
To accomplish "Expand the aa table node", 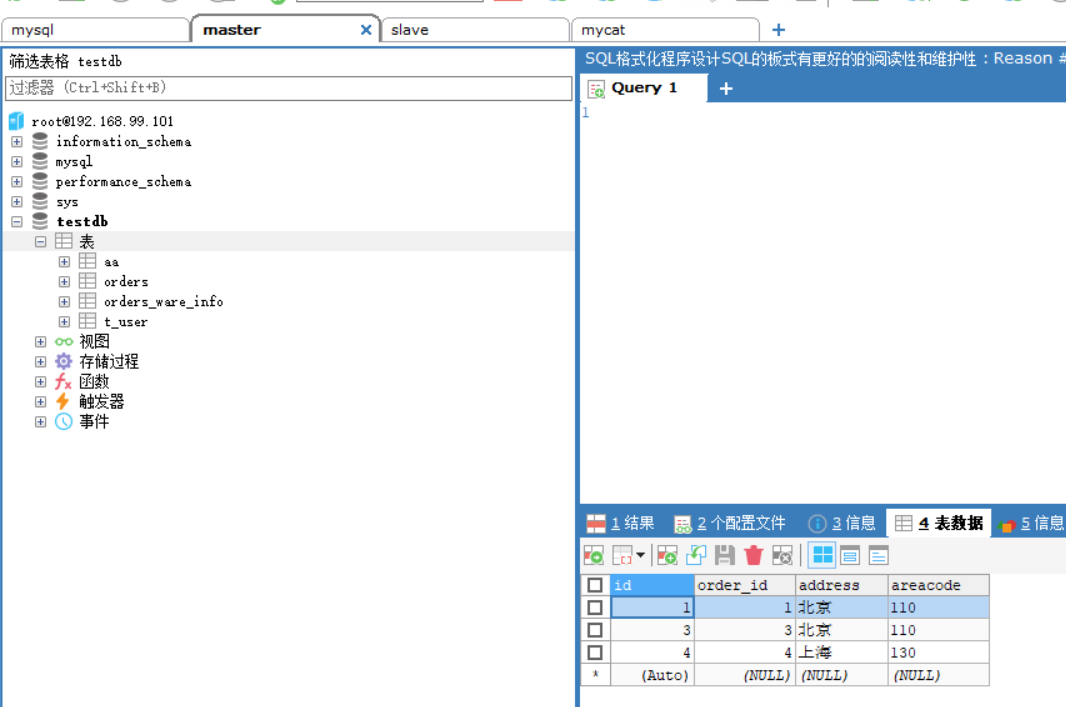I will (65, 262).
